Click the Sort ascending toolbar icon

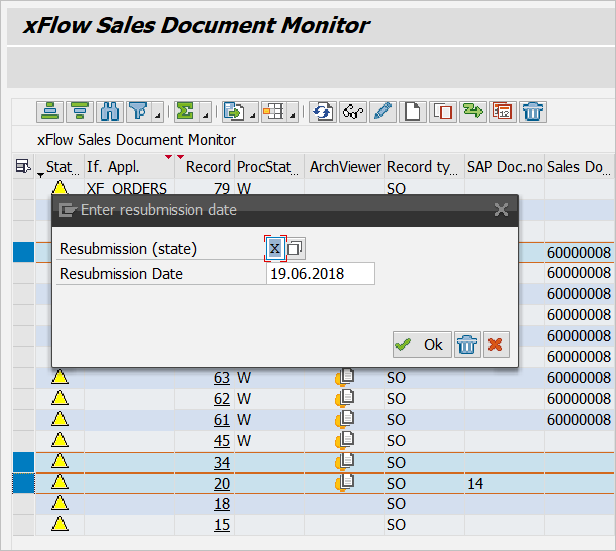tap(50, 112)
